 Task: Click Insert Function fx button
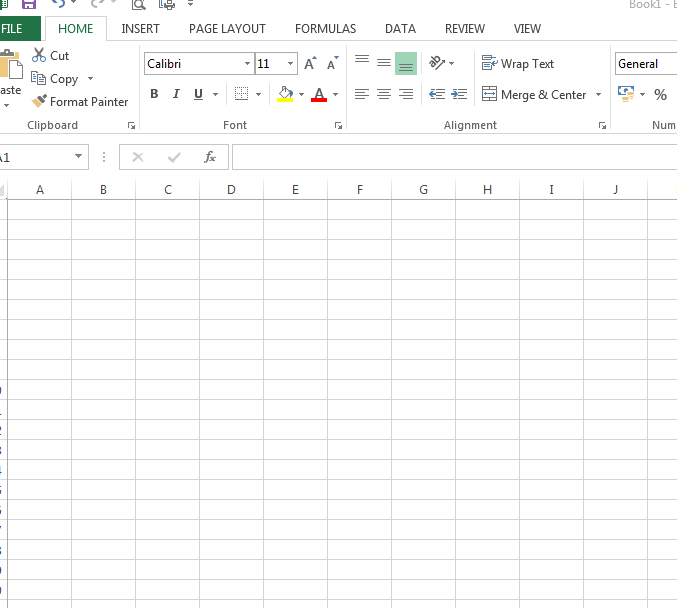pyautogui.click(x=210, y=157)
